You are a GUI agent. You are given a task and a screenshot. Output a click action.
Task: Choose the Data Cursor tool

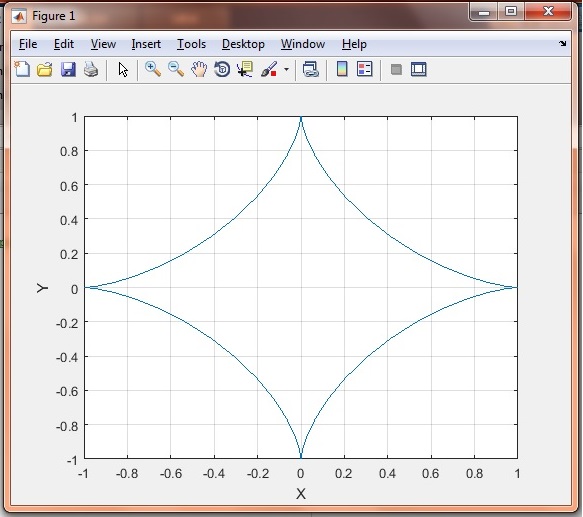click(x=245, y=70)
